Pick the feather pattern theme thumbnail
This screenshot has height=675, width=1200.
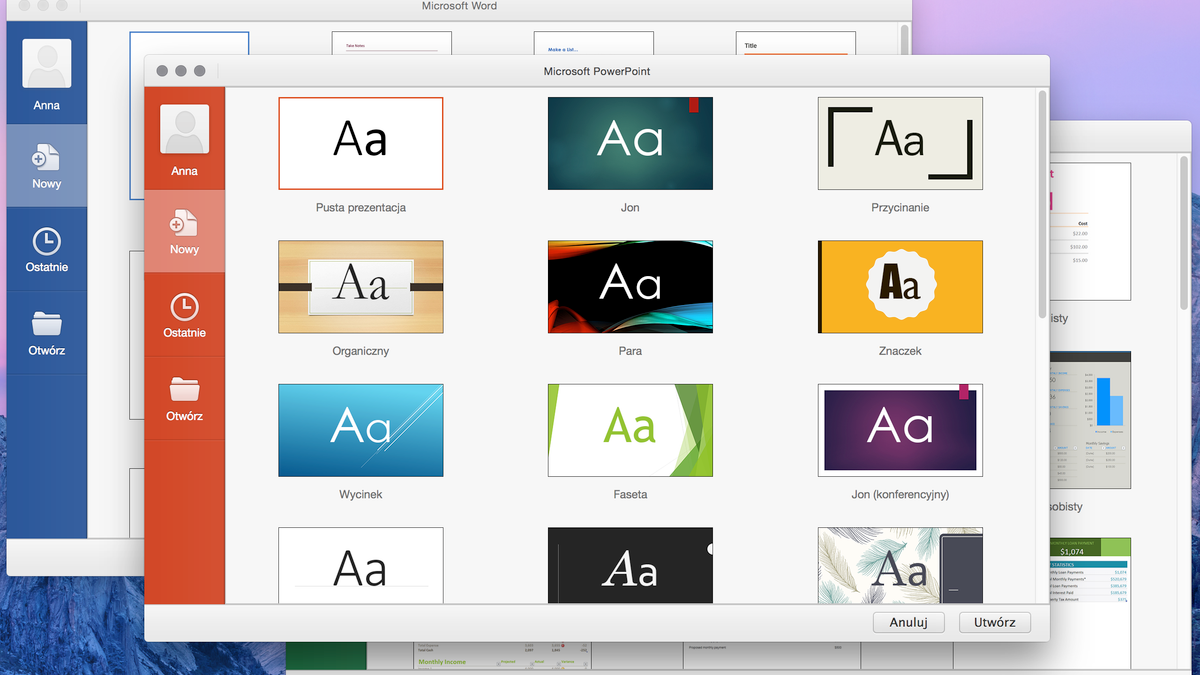(x=900, y=565)
